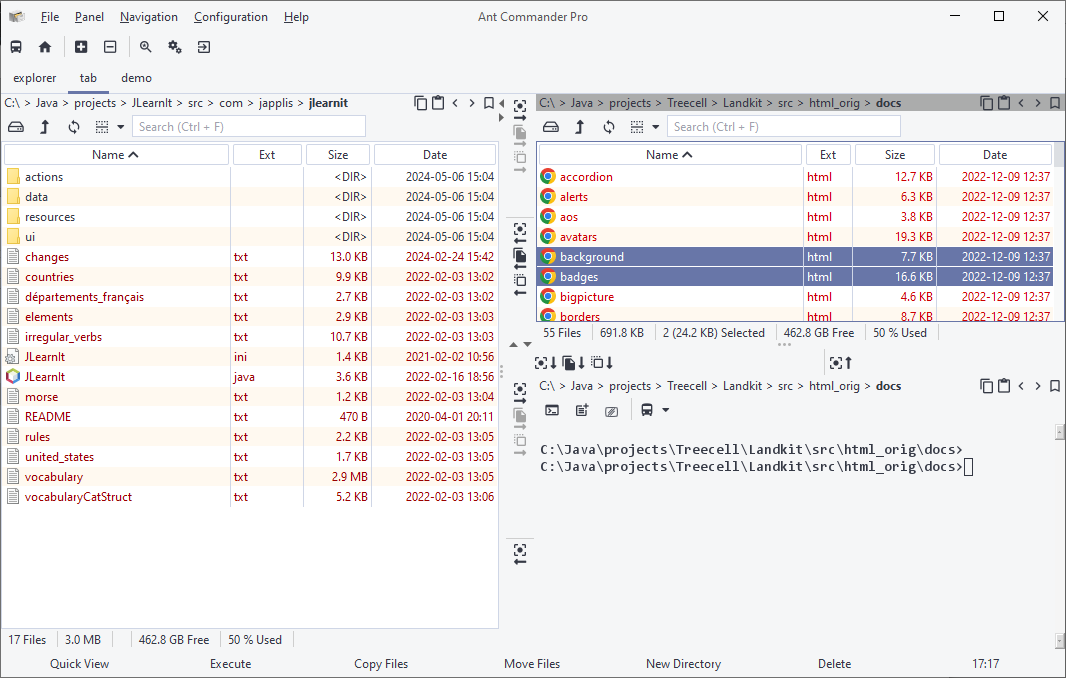Sort left panel by Name column

point(116,154)
